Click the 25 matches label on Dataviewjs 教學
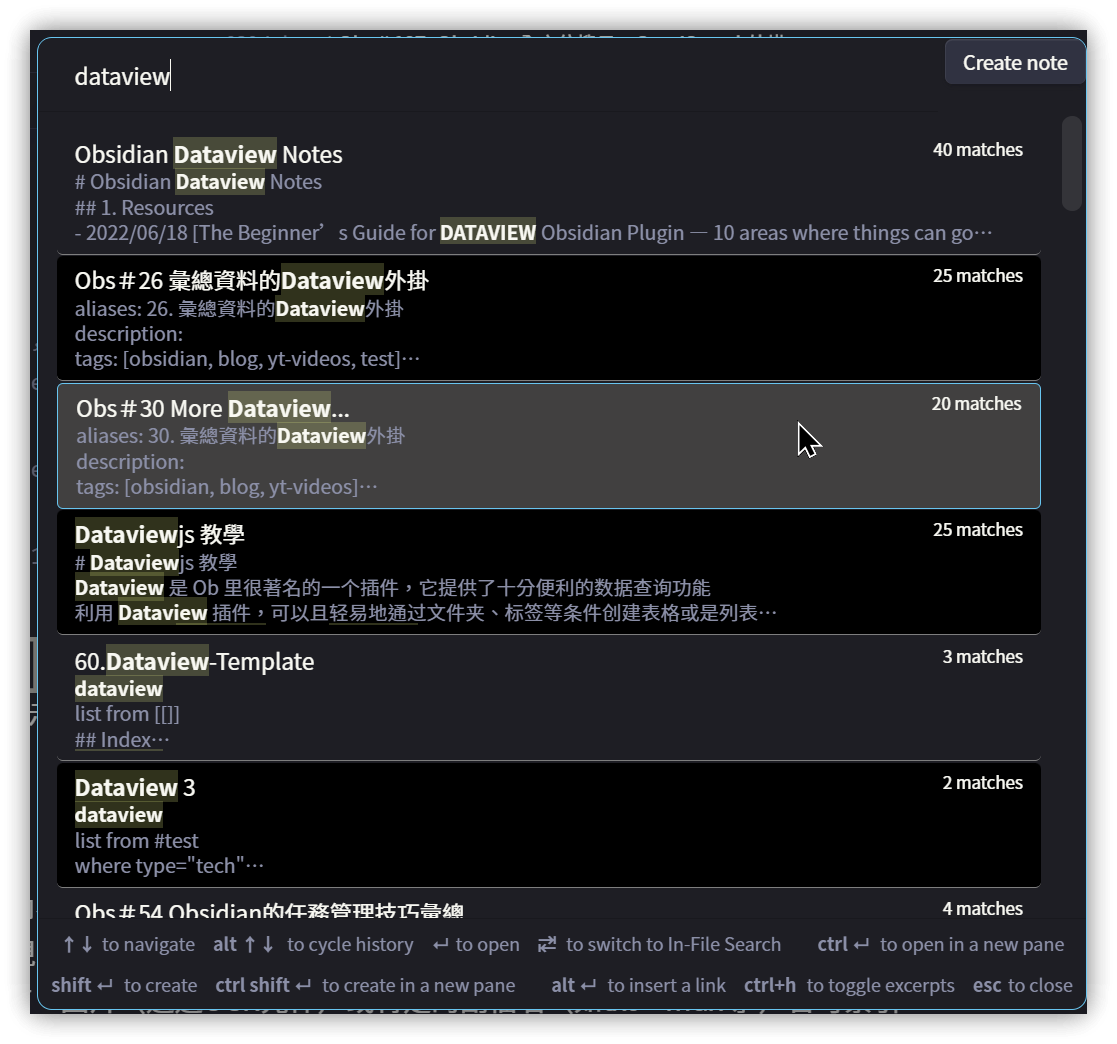The image size is (1117, 1044). 978,530
